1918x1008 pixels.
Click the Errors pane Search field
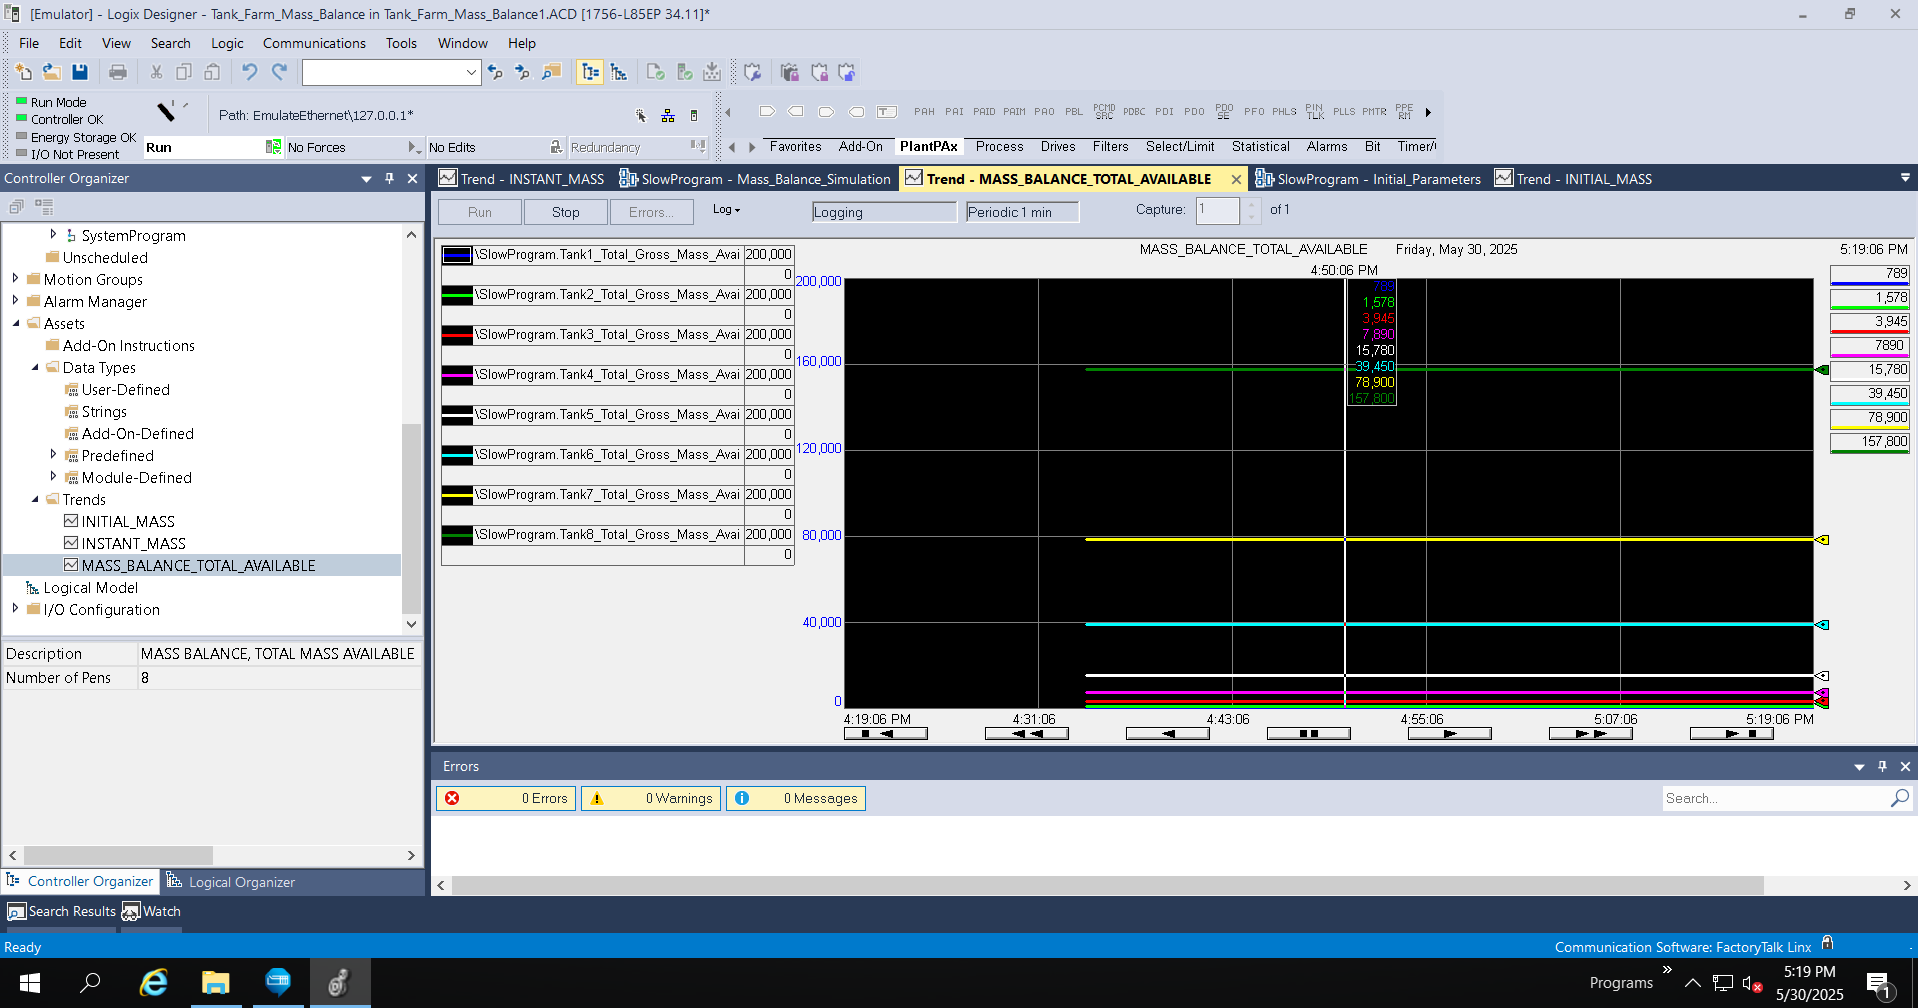pos(1775,798)
